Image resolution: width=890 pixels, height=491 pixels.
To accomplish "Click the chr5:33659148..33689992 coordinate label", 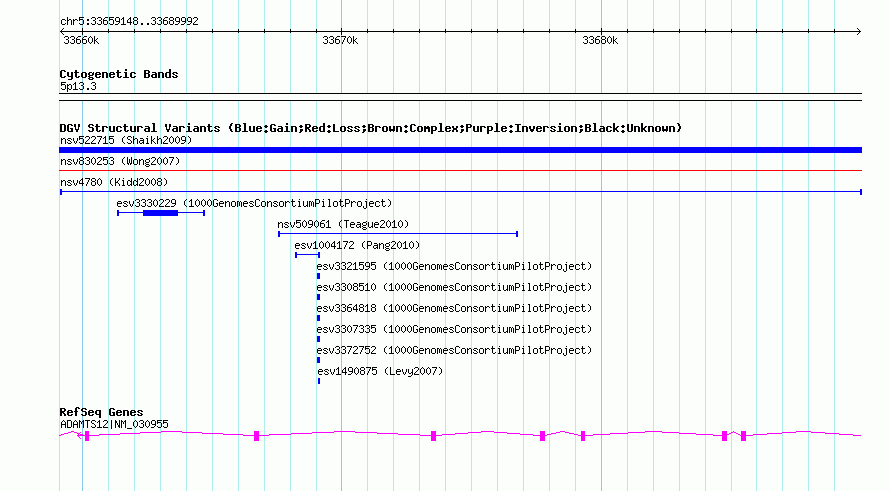I will click(x=129, y=22).
